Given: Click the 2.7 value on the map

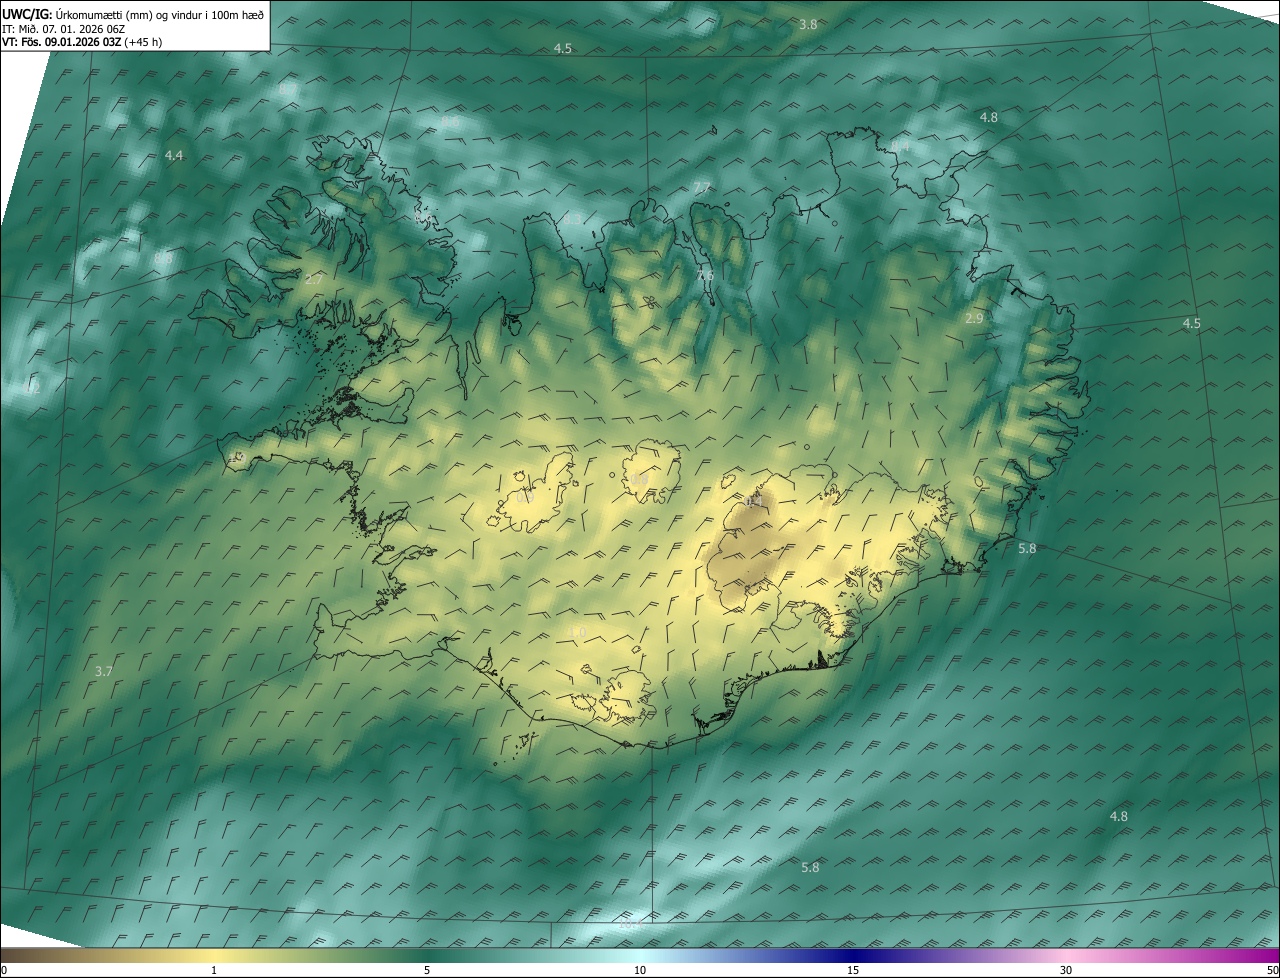Looking at the screenshot, I should point(314,279).
